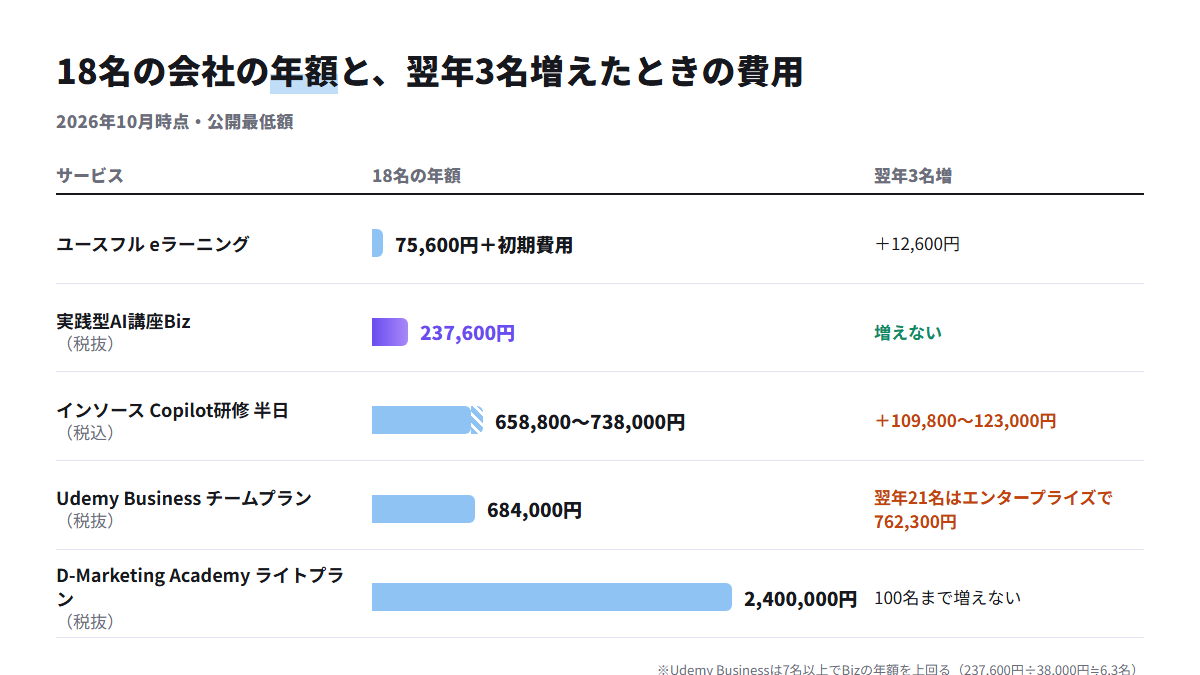
Task: Click the （税抜） note under Udemy Business
Action: 89,521
